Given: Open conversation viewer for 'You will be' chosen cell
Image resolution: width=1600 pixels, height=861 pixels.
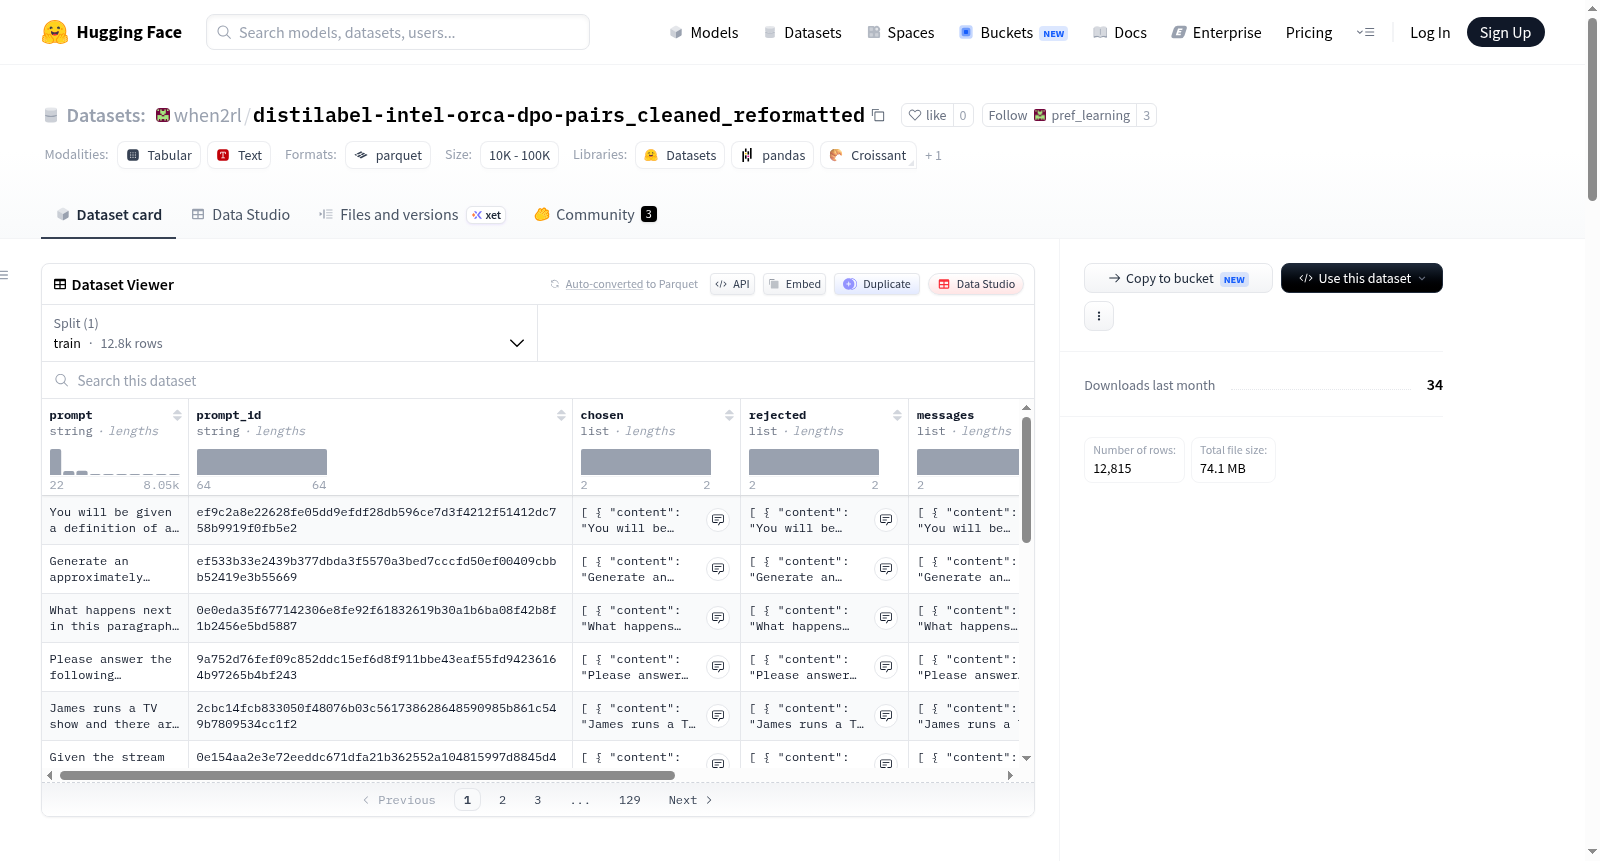Looking at the screenshot, I should (718, 520).
